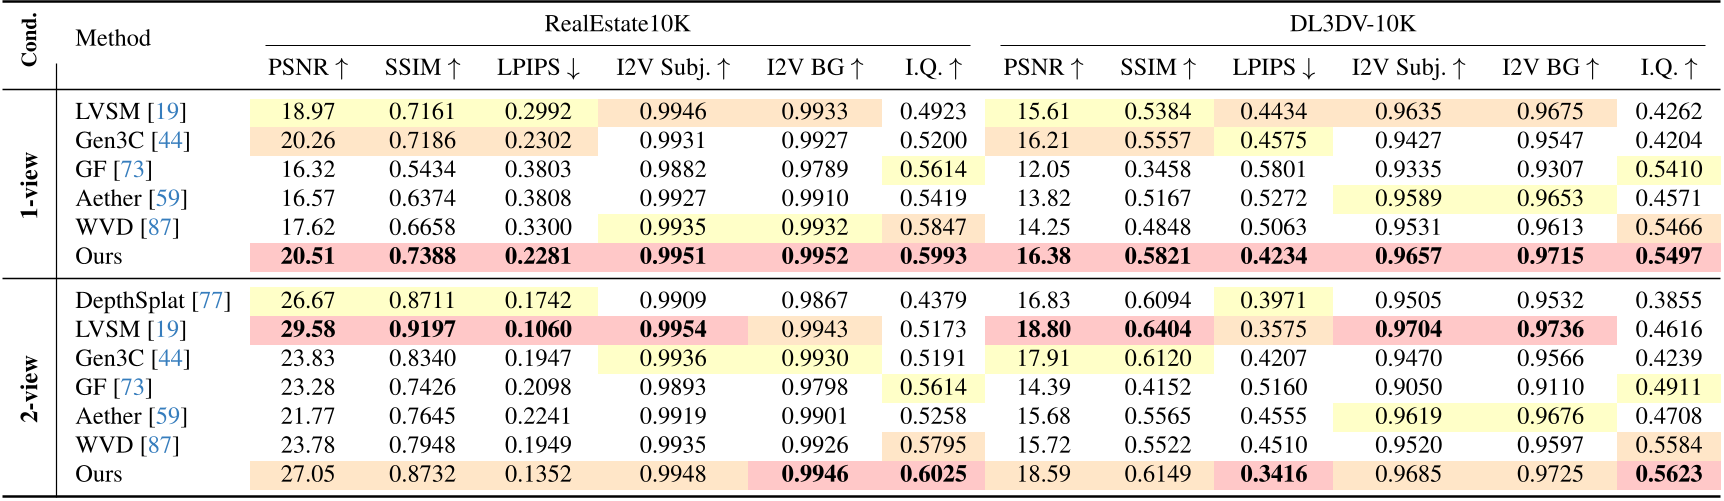Click the RealEstate10K dataset header
The width and height of the screenshot is (1724, 501).
coord(617,24)
